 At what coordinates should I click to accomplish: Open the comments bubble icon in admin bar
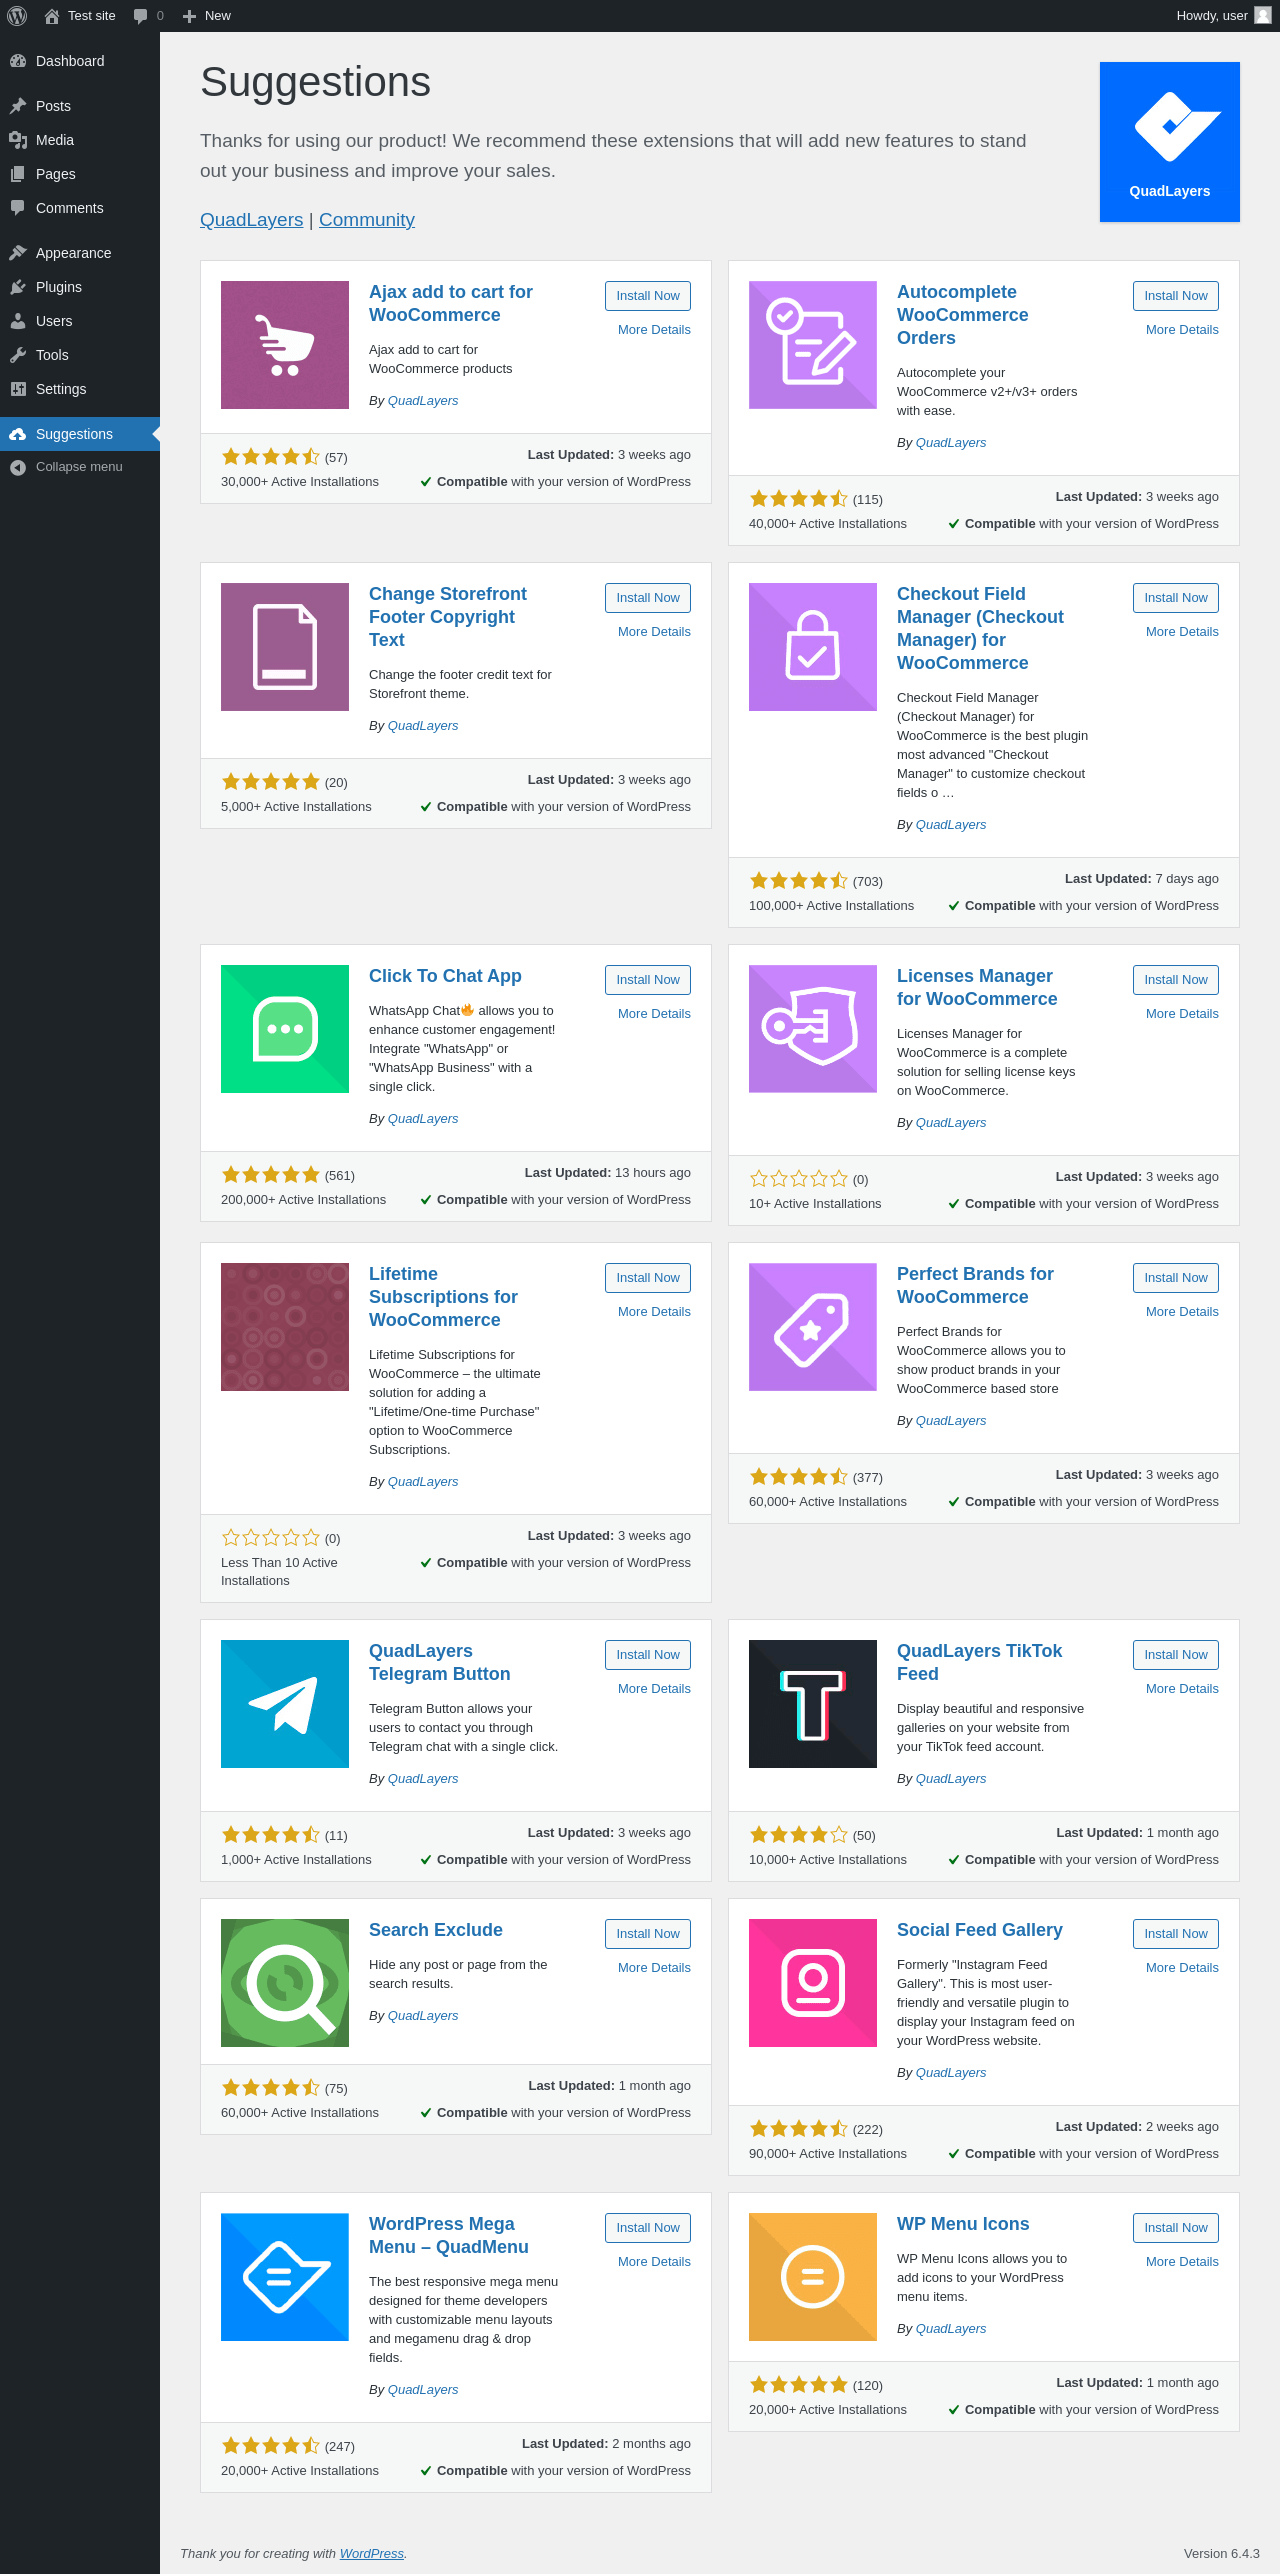click(141, 16)
